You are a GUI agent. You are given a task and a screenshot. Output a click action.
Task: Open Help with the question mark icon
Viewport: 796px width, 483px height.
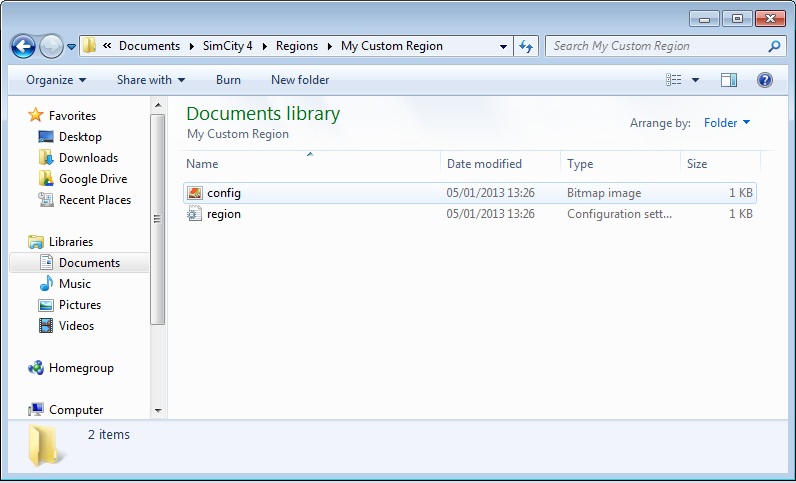coord(765,80)
